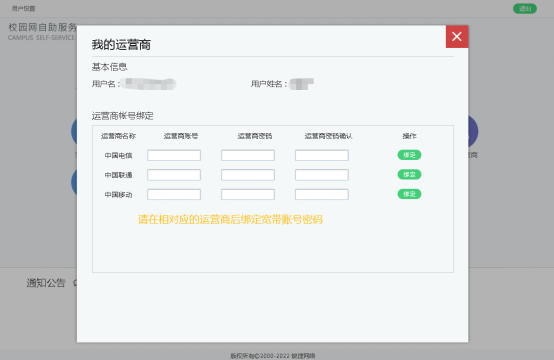The height and width of the screenshot is (360, 554).
Task: Click the 中国电信 row label
Action: (118, 155)
